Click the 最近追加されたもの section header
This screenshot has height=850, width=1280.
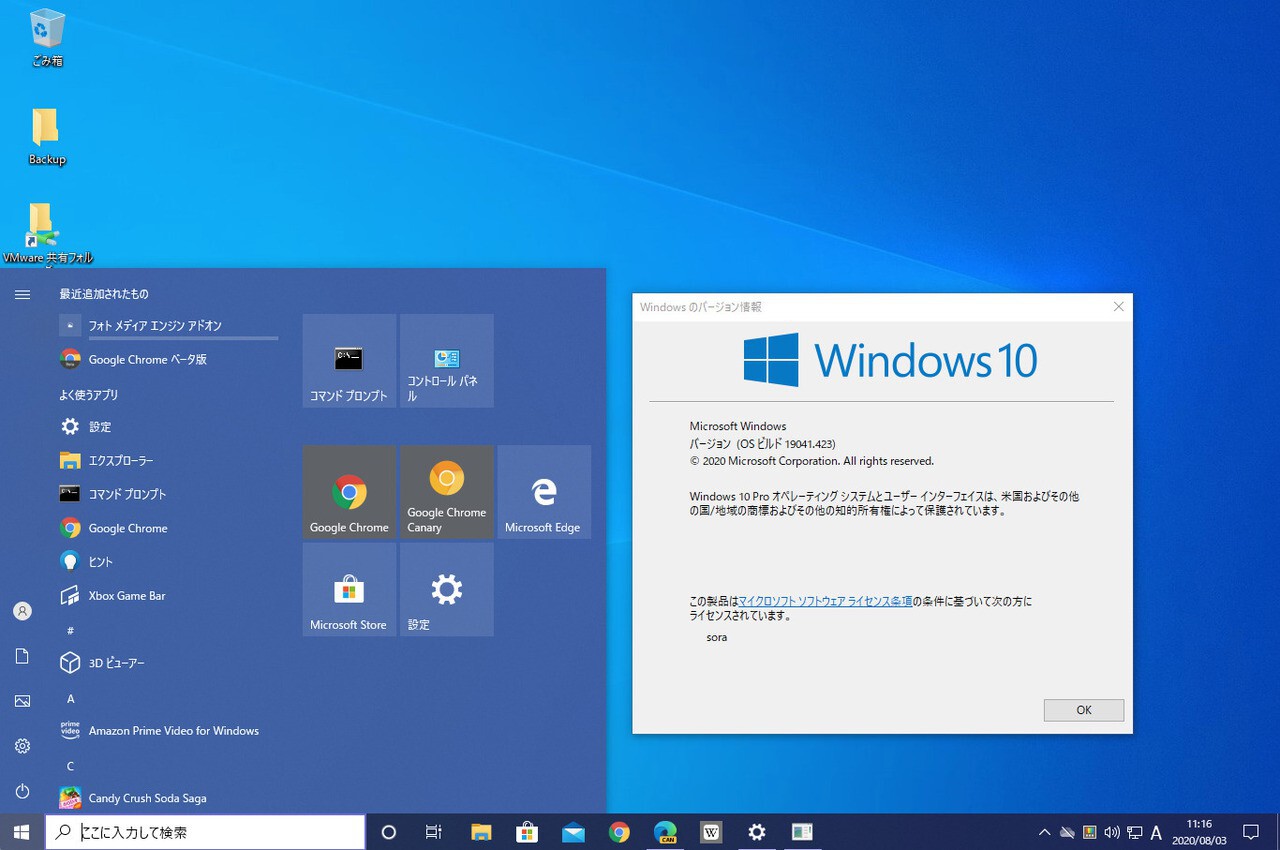pos(104,294)
